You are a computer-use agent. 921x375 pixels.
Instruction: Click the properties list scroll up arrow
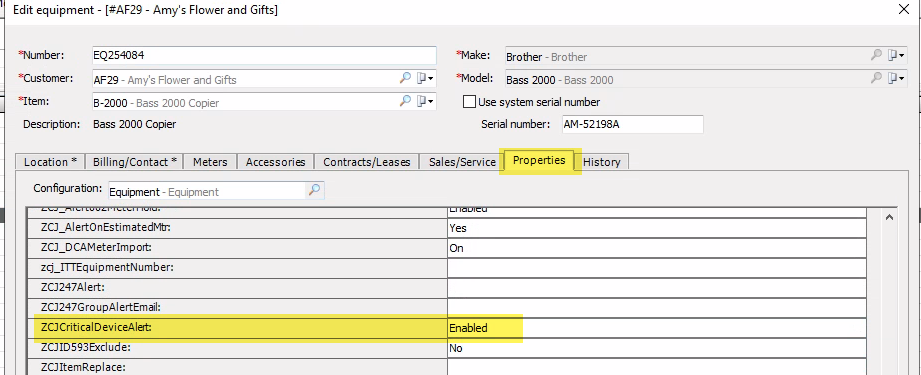click(x=889, y=217)
